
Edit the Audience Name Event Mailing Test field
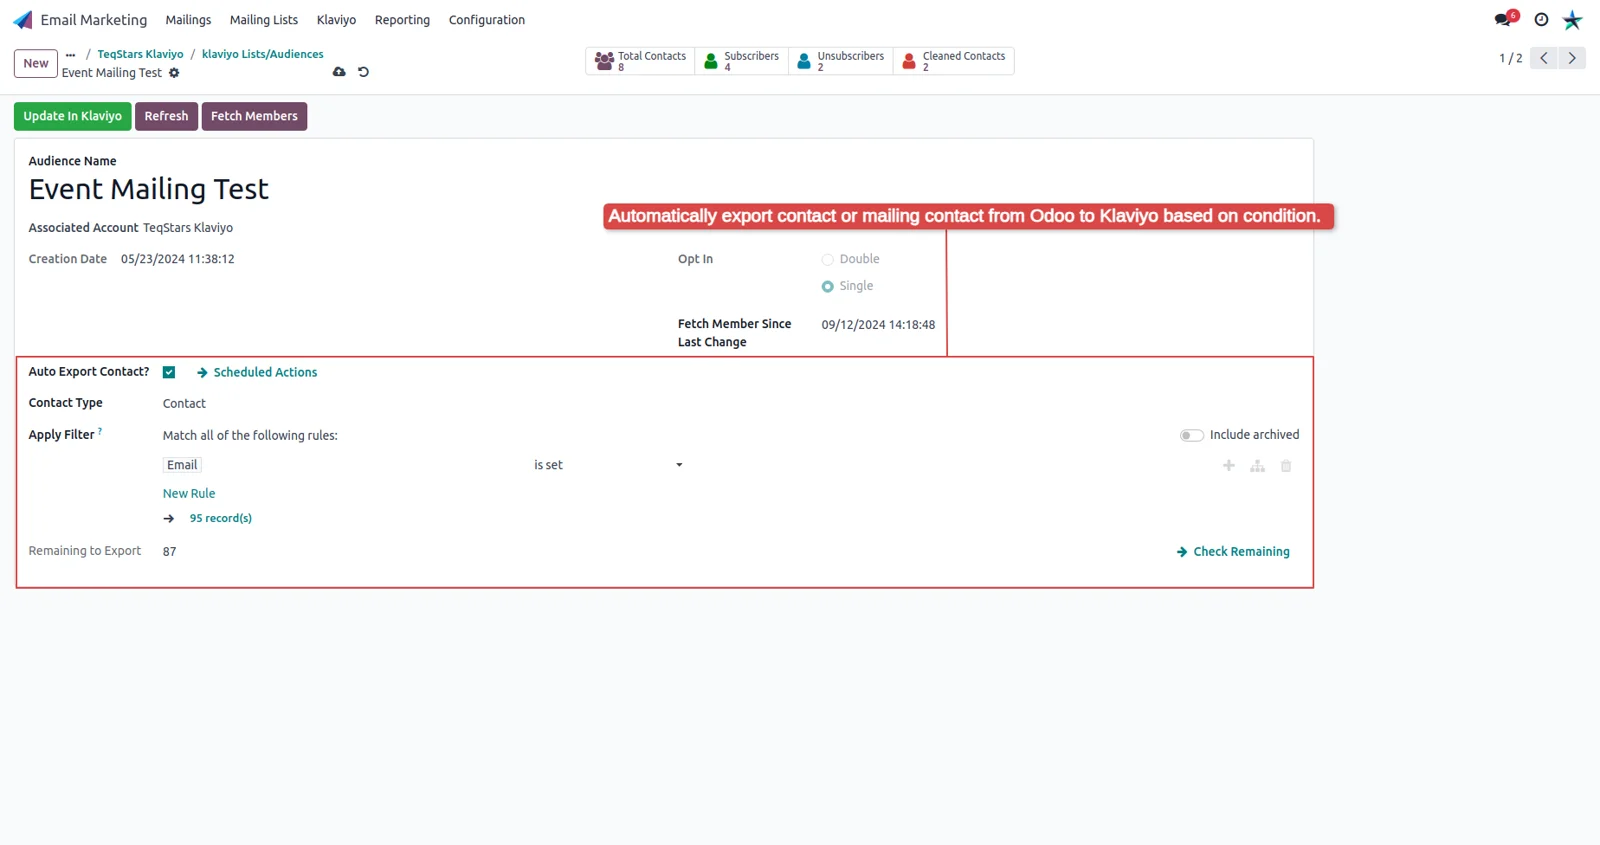pos(149,189)
